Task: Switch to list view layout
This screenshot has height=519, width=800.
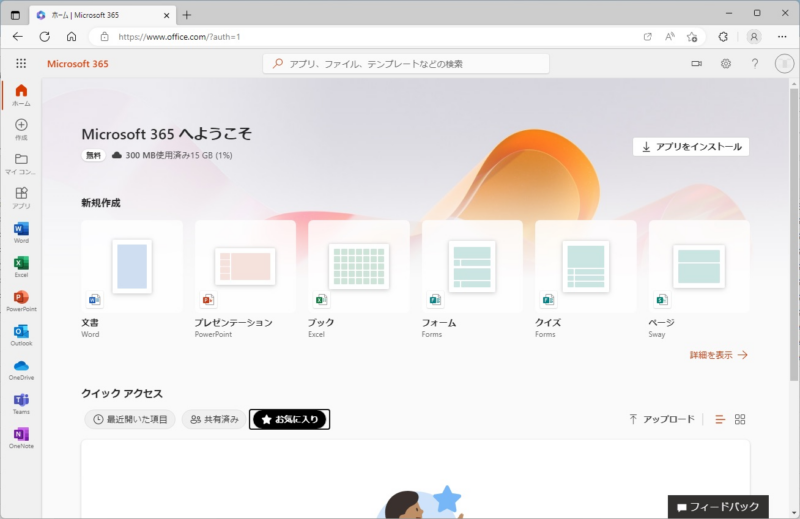Action: (x=720, y=419)
